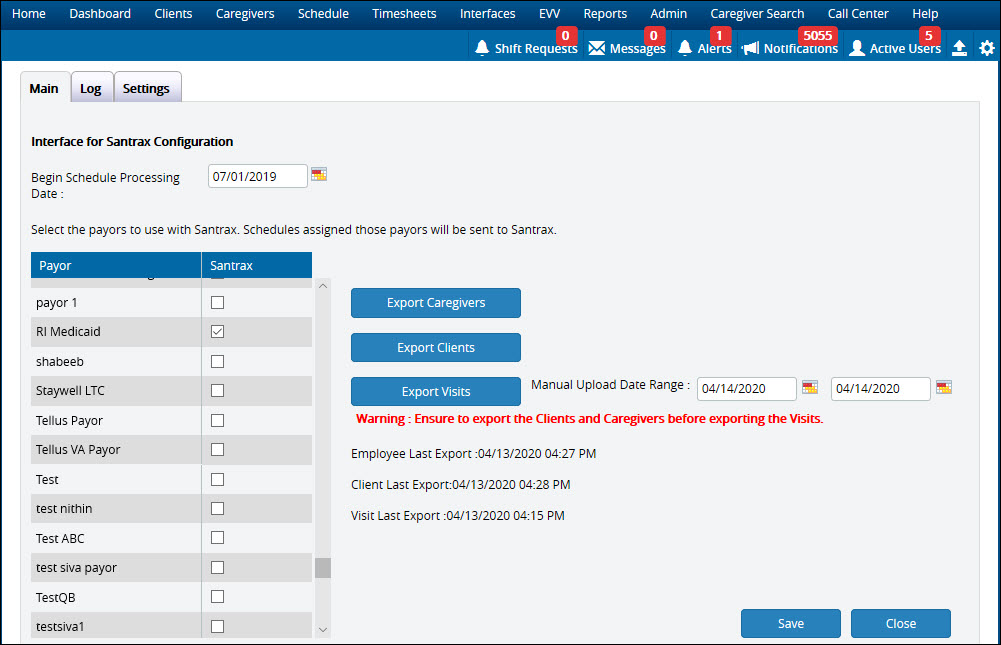This screenshot has width=1001, height=645.
Task: Check Santrax box for test nithin
Action: 218,508
